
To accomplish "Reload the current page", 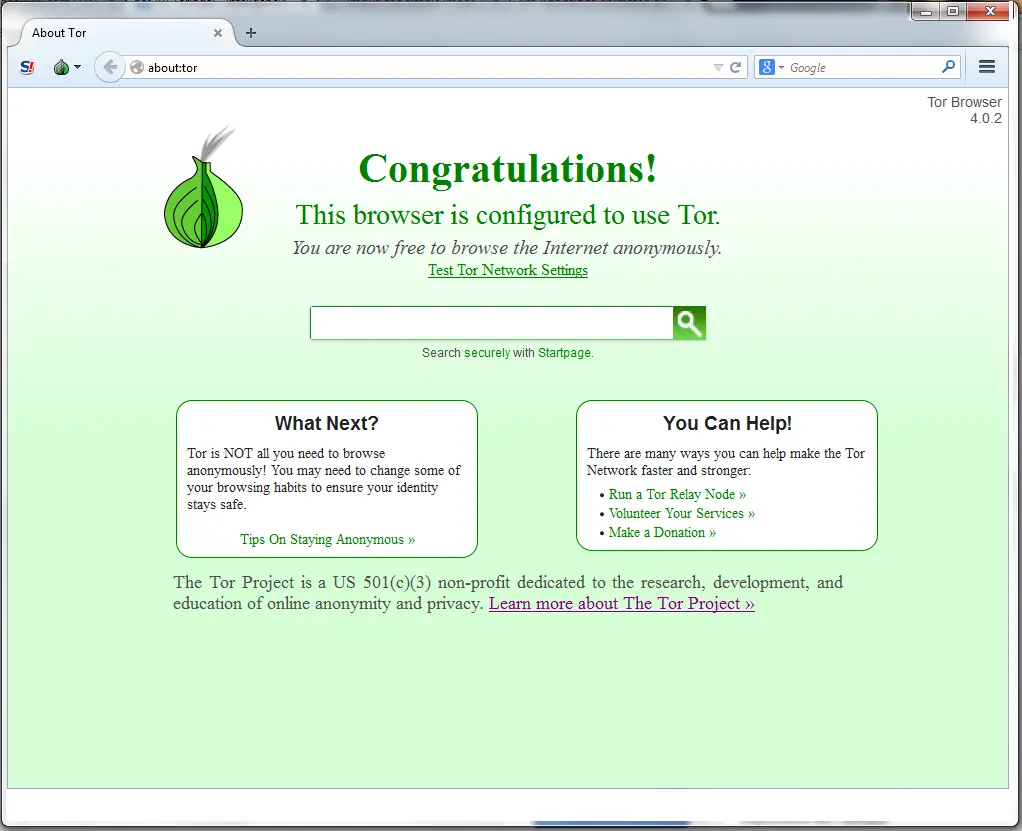I will point(736,67).
